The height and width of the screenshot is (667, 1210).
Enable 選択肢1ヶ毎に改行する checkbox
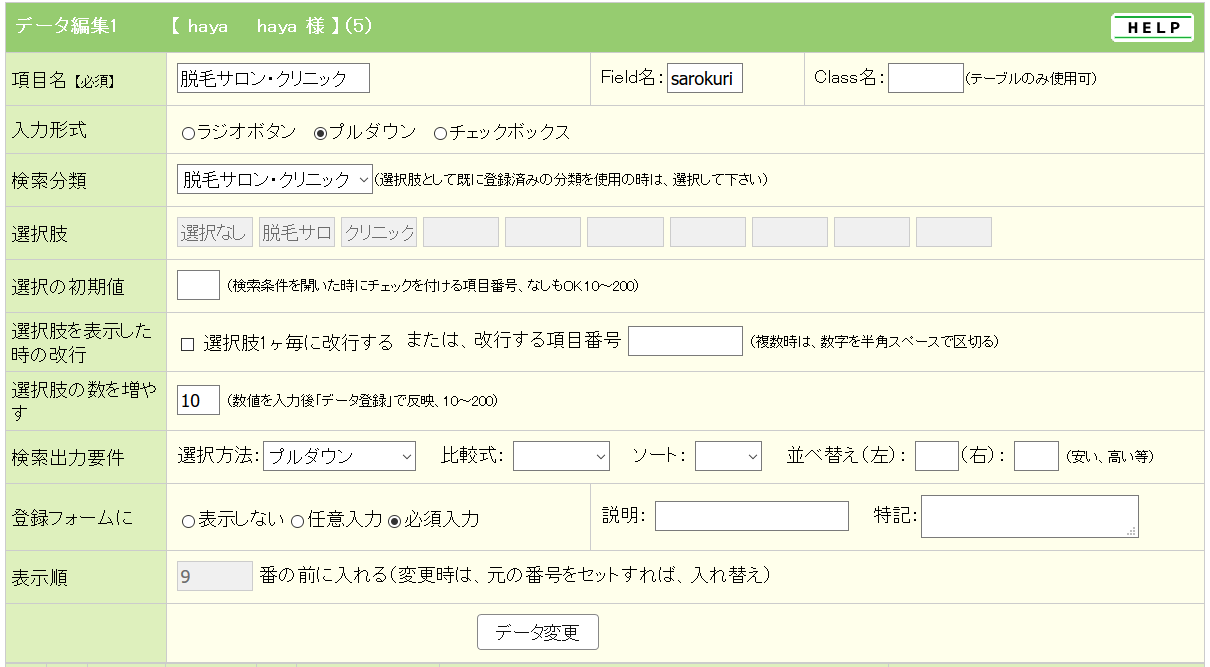[187, 344]
